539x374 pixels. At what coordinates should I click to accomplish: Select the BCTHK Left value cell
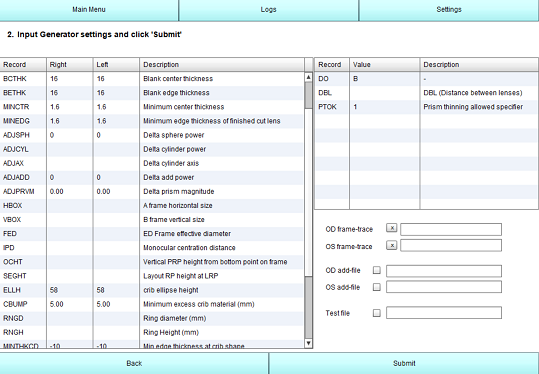click(117, 79)
